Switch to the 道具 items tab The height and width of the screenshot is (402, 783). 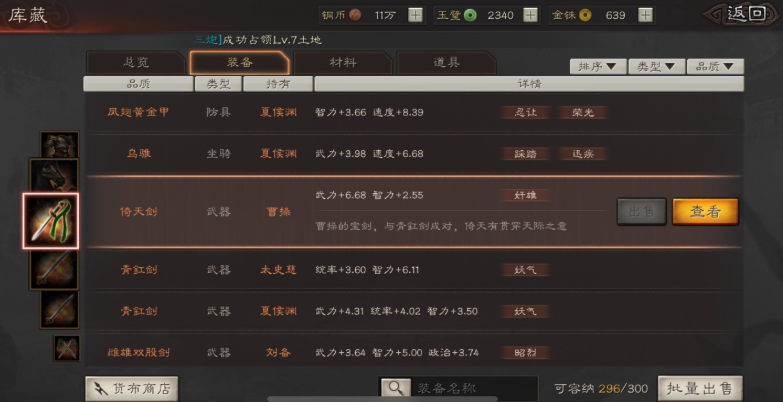[x=446, y=63]
